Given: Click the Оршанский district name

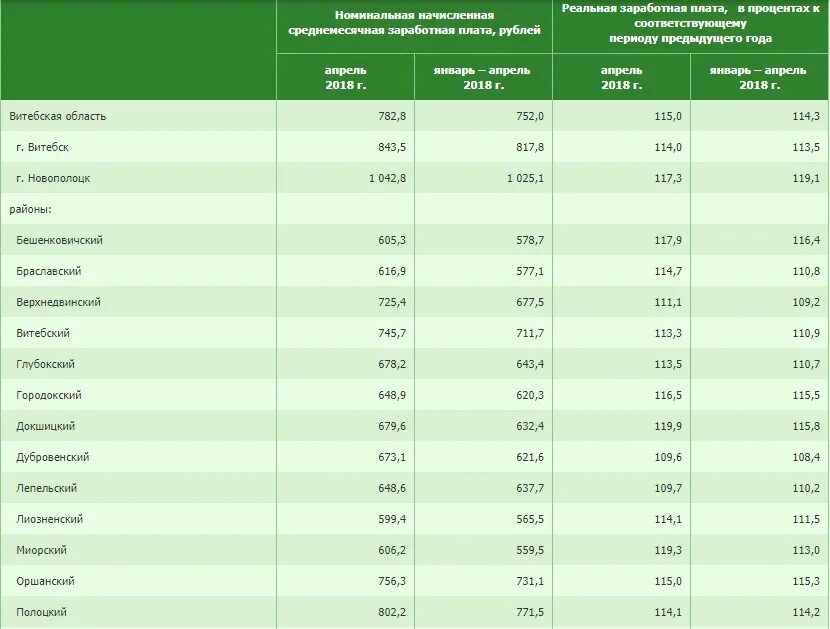Looking at the screenshot, I should [x=45, y=581].
